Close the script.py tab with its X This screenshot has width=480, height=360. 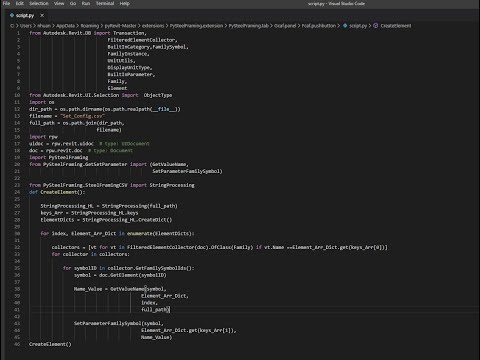point(42,15)
